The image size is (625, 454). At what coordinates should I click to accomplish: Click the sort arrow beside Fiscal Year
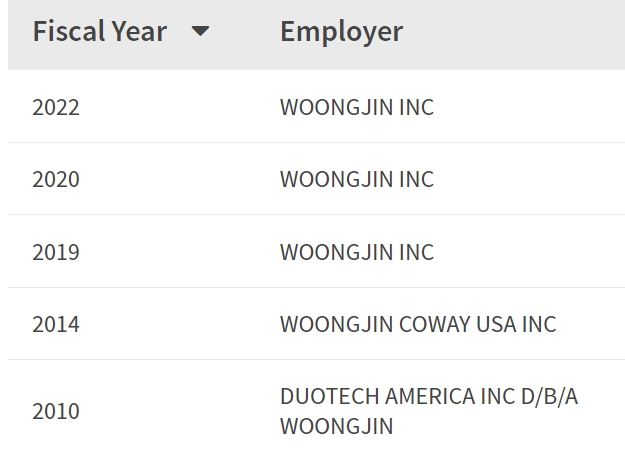pos(200,31)
